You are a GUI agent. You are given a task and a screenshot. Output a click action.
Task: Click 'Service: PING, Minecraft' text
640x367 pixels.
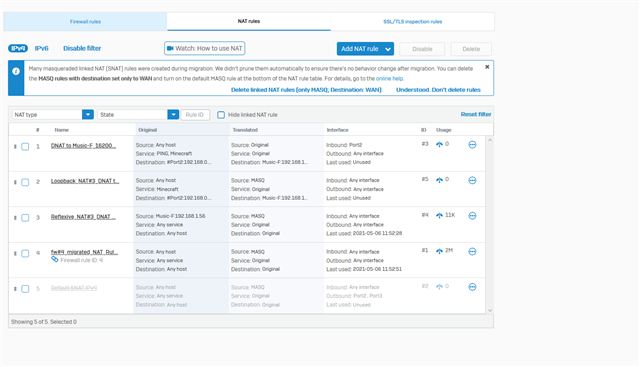(x=164, y=153)
